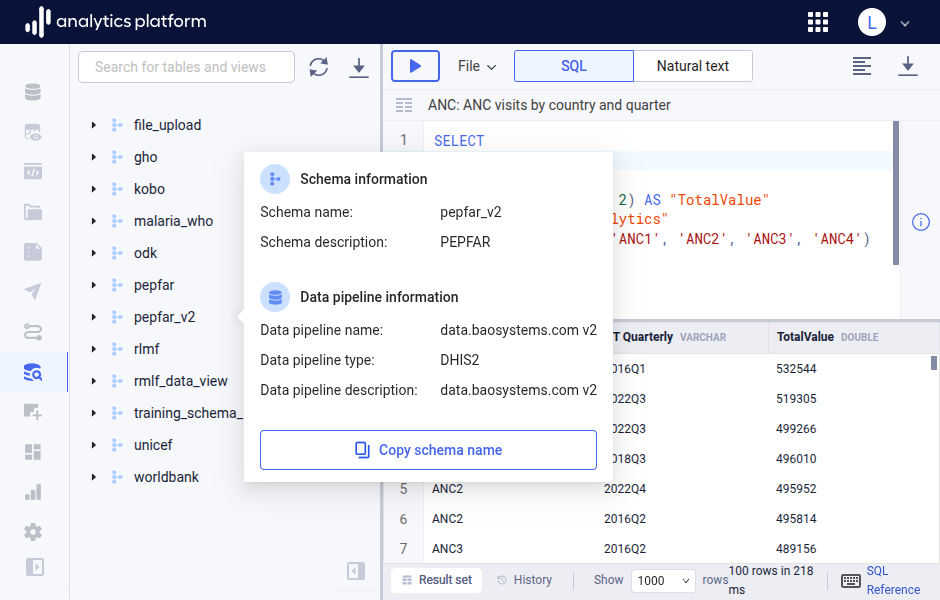Format the query with align icon
Viewport: 940px width, 600px height.
coord(862,66)
